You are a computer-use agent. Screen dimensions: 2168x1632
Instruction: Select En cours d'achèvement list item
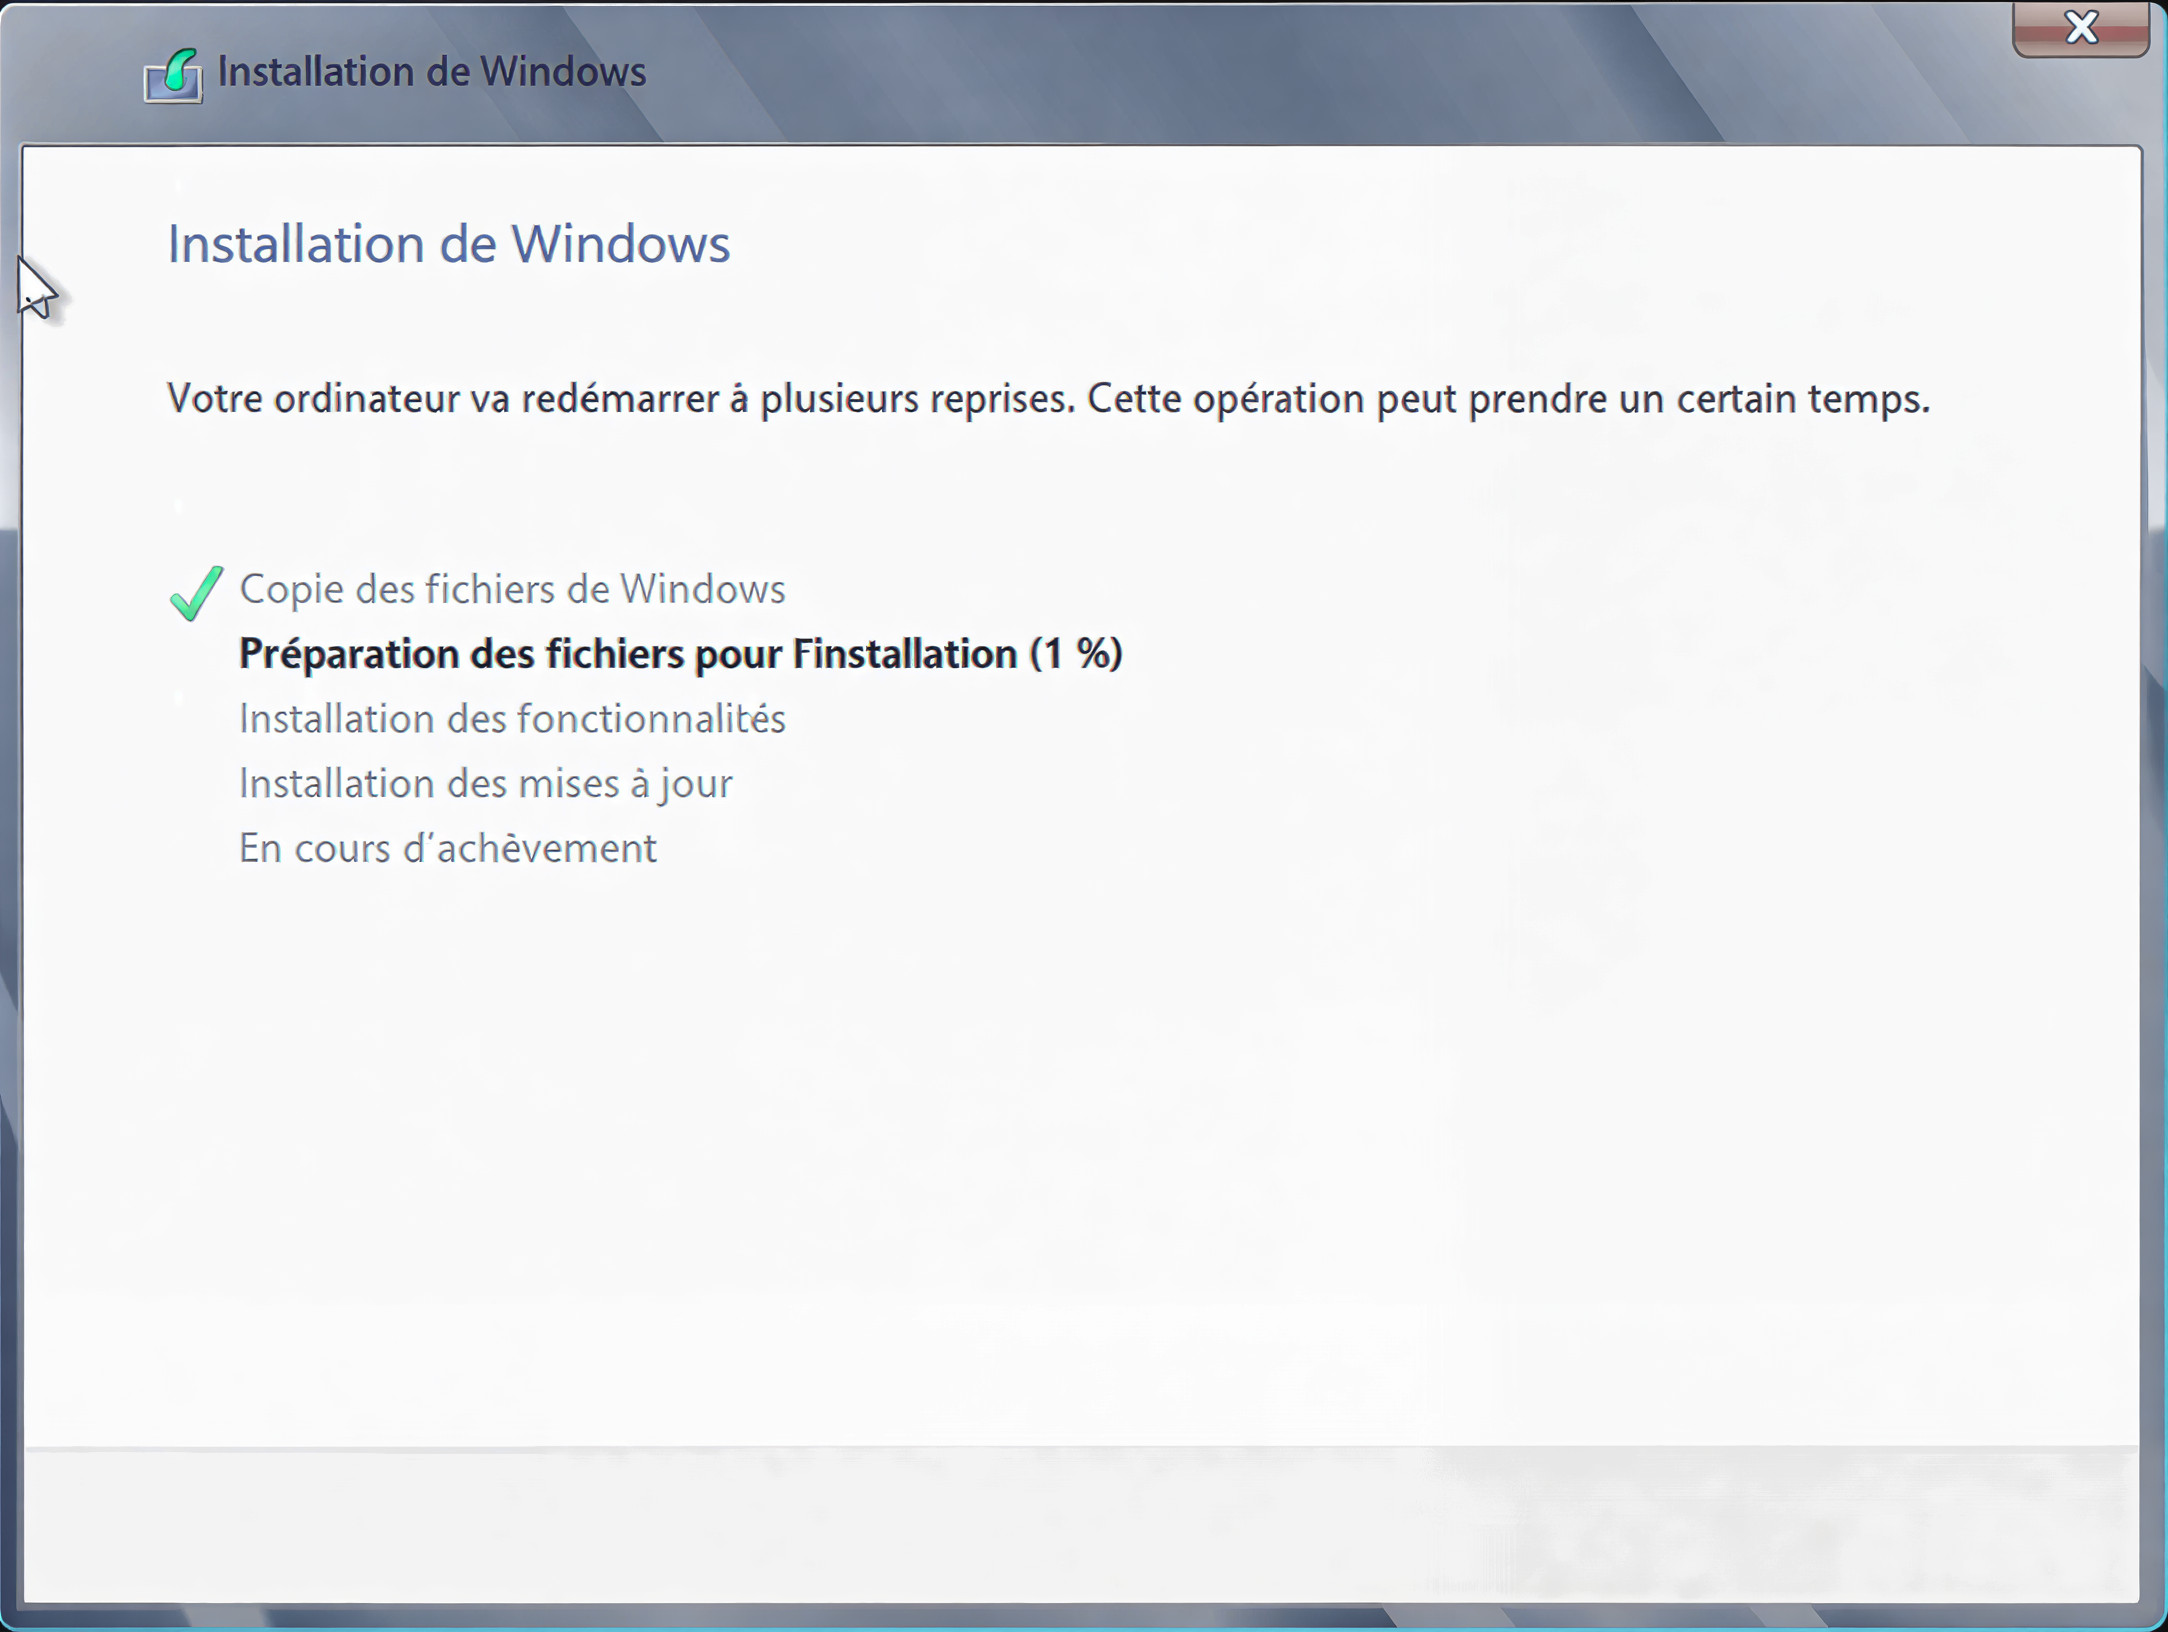click(447, 847)
